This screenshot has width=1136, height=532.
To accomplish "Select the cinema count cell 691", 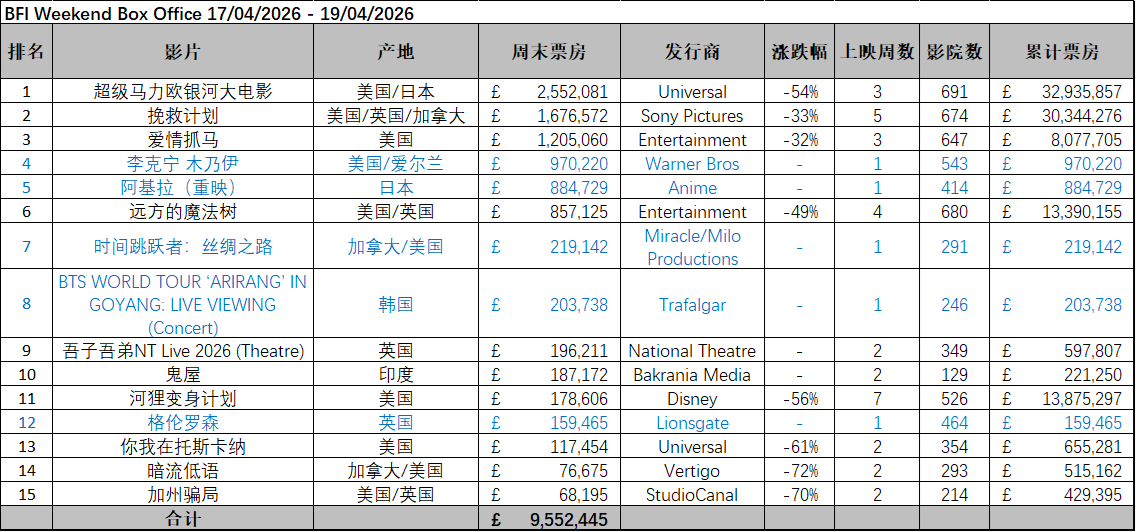I will click(954, 92).
